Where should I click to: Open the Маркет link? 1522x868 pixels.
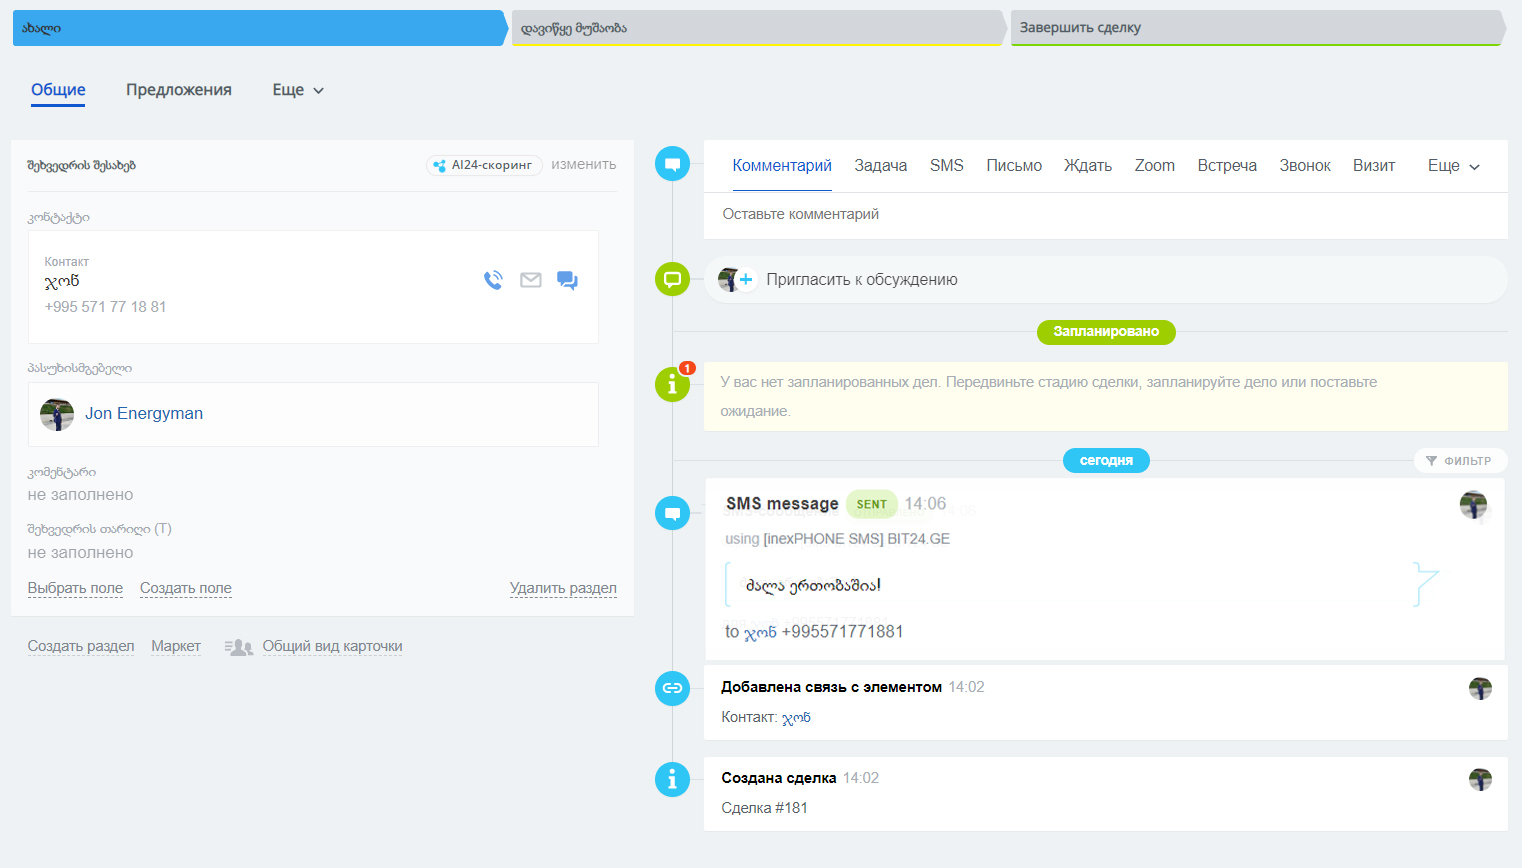point(176,646)
